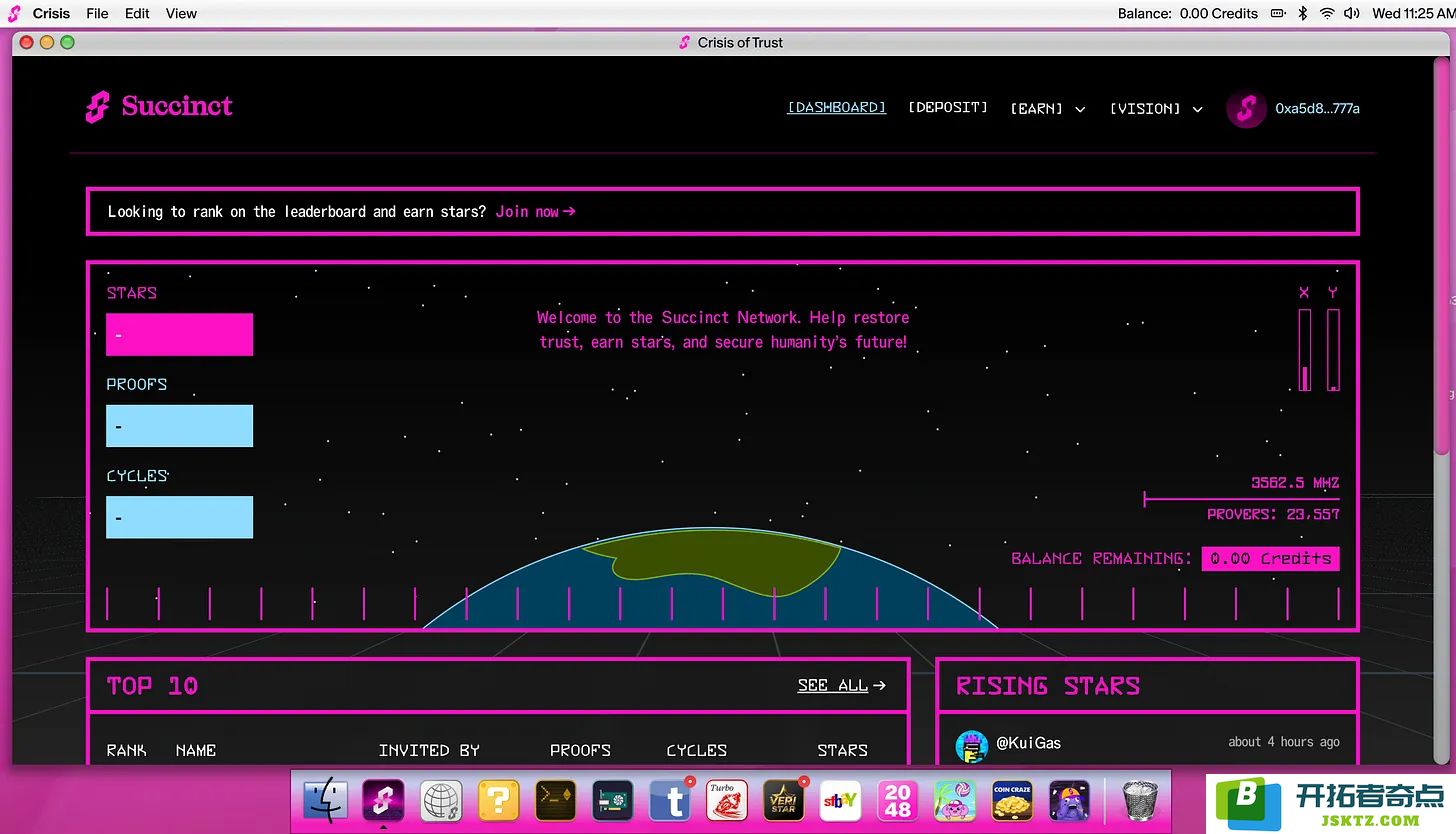
Task: Click the PROOFS column header in table
Action: click(x=580, y=750)
